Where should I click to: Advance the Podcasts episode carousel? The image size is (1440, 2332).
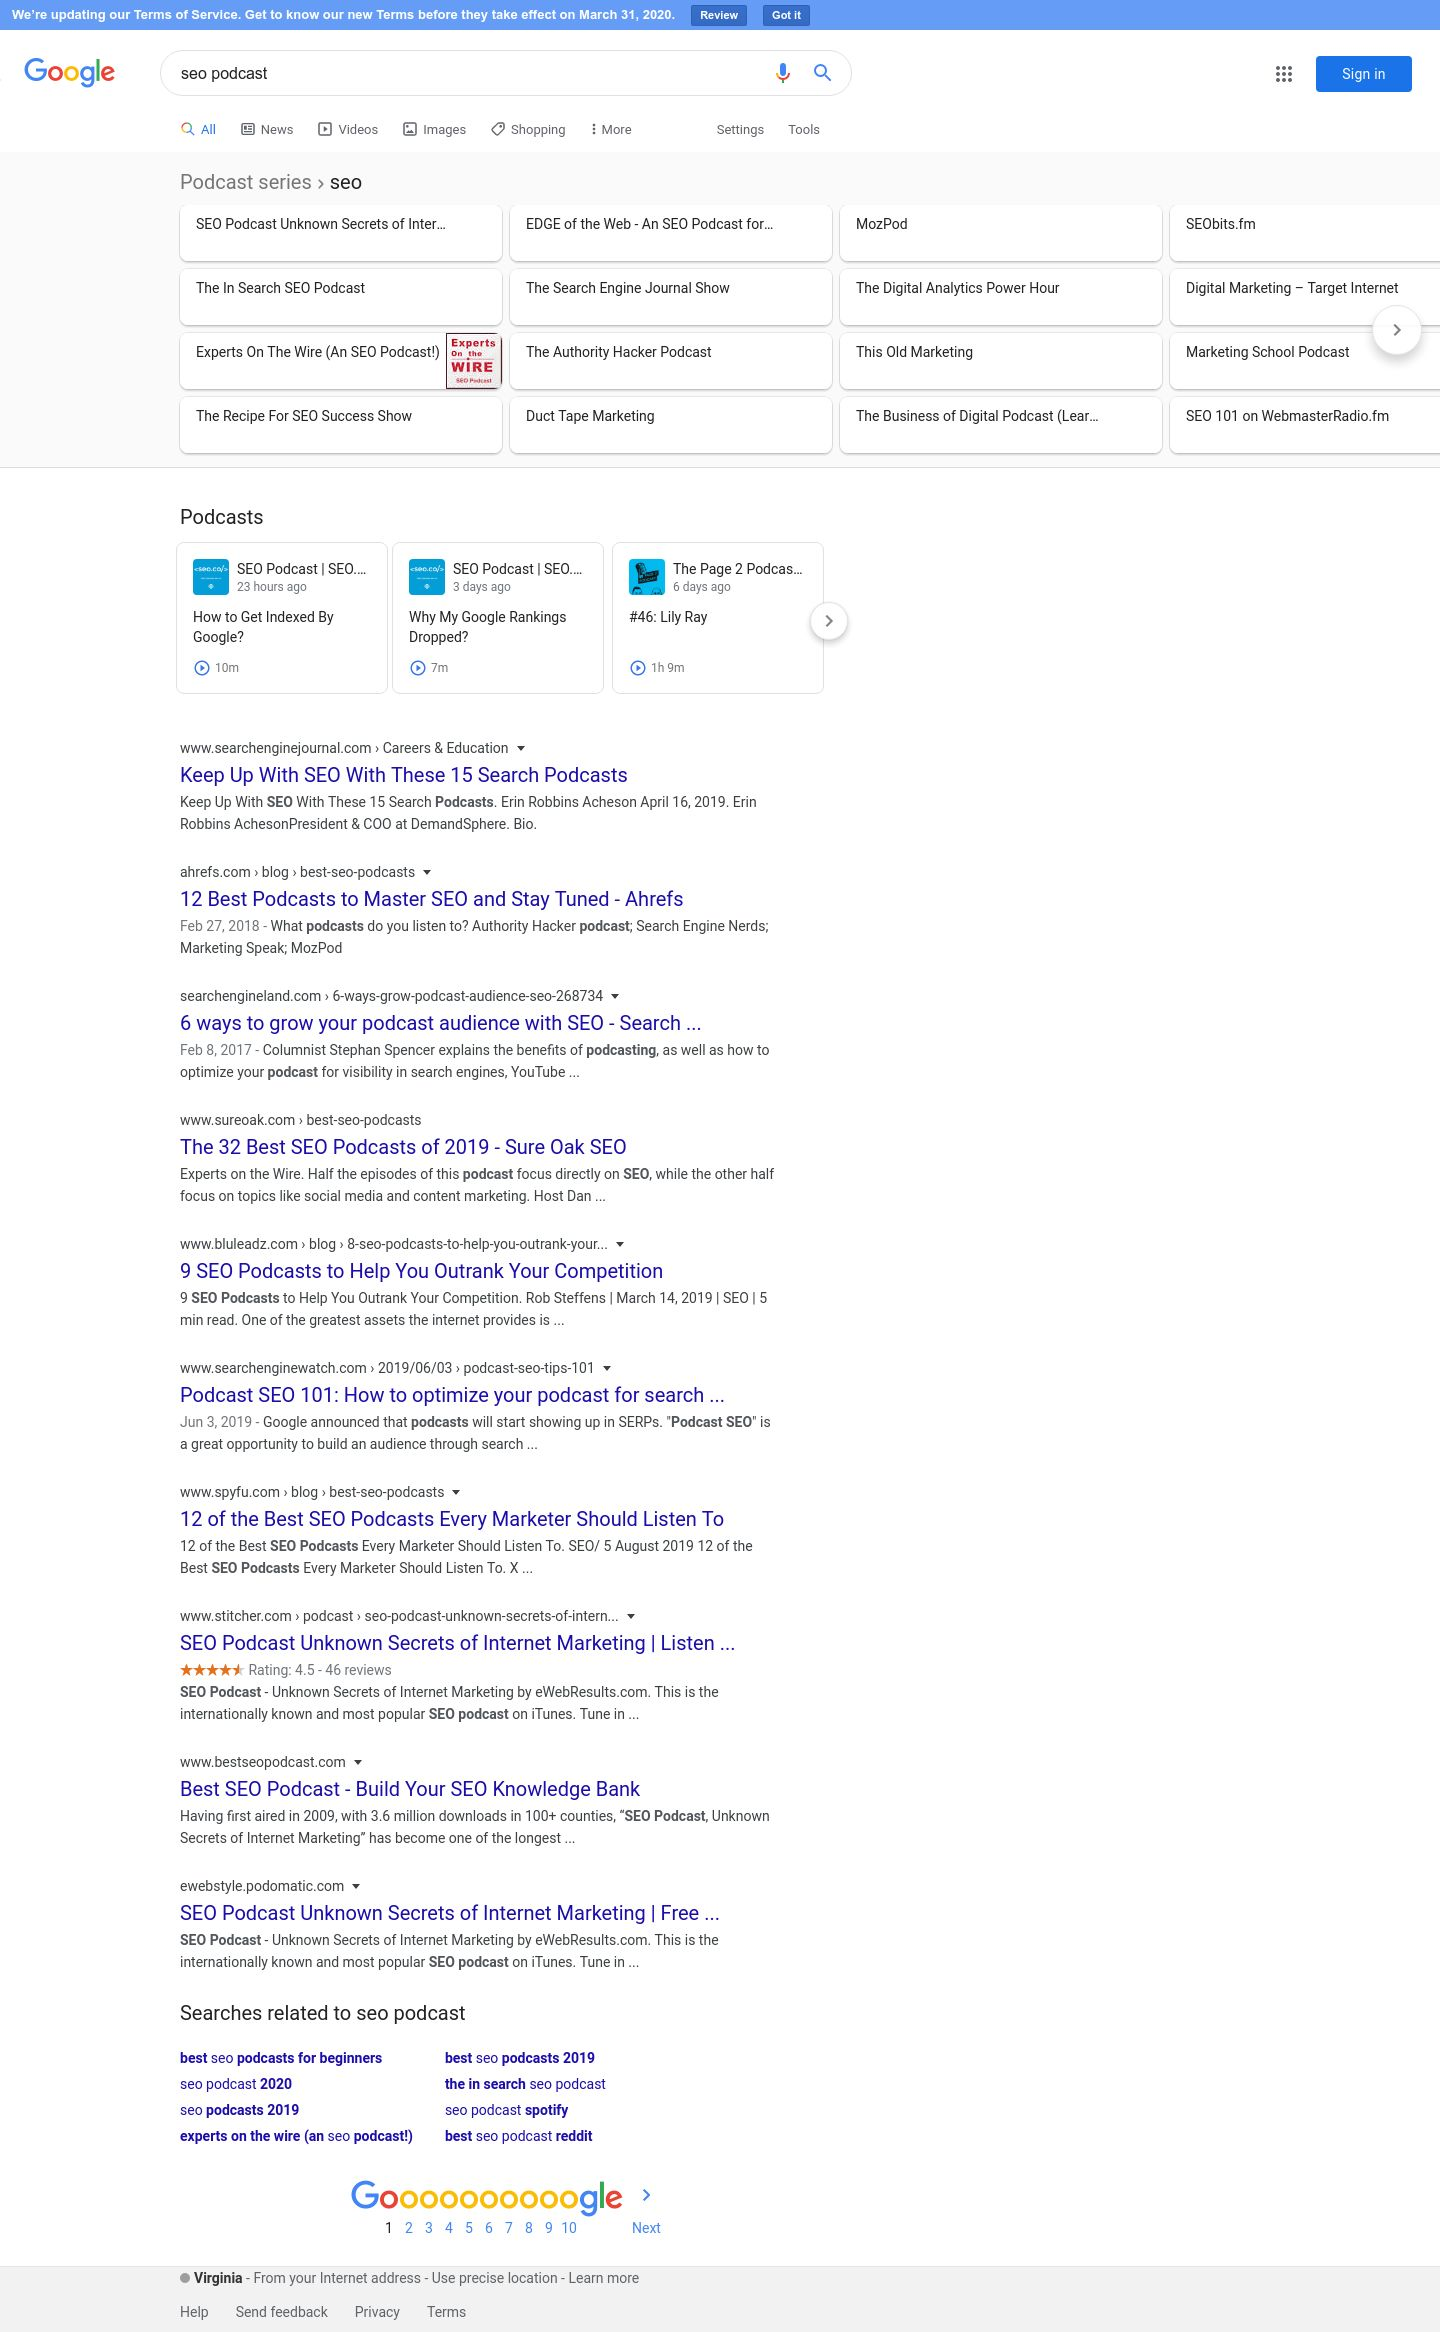coord(828,621)
